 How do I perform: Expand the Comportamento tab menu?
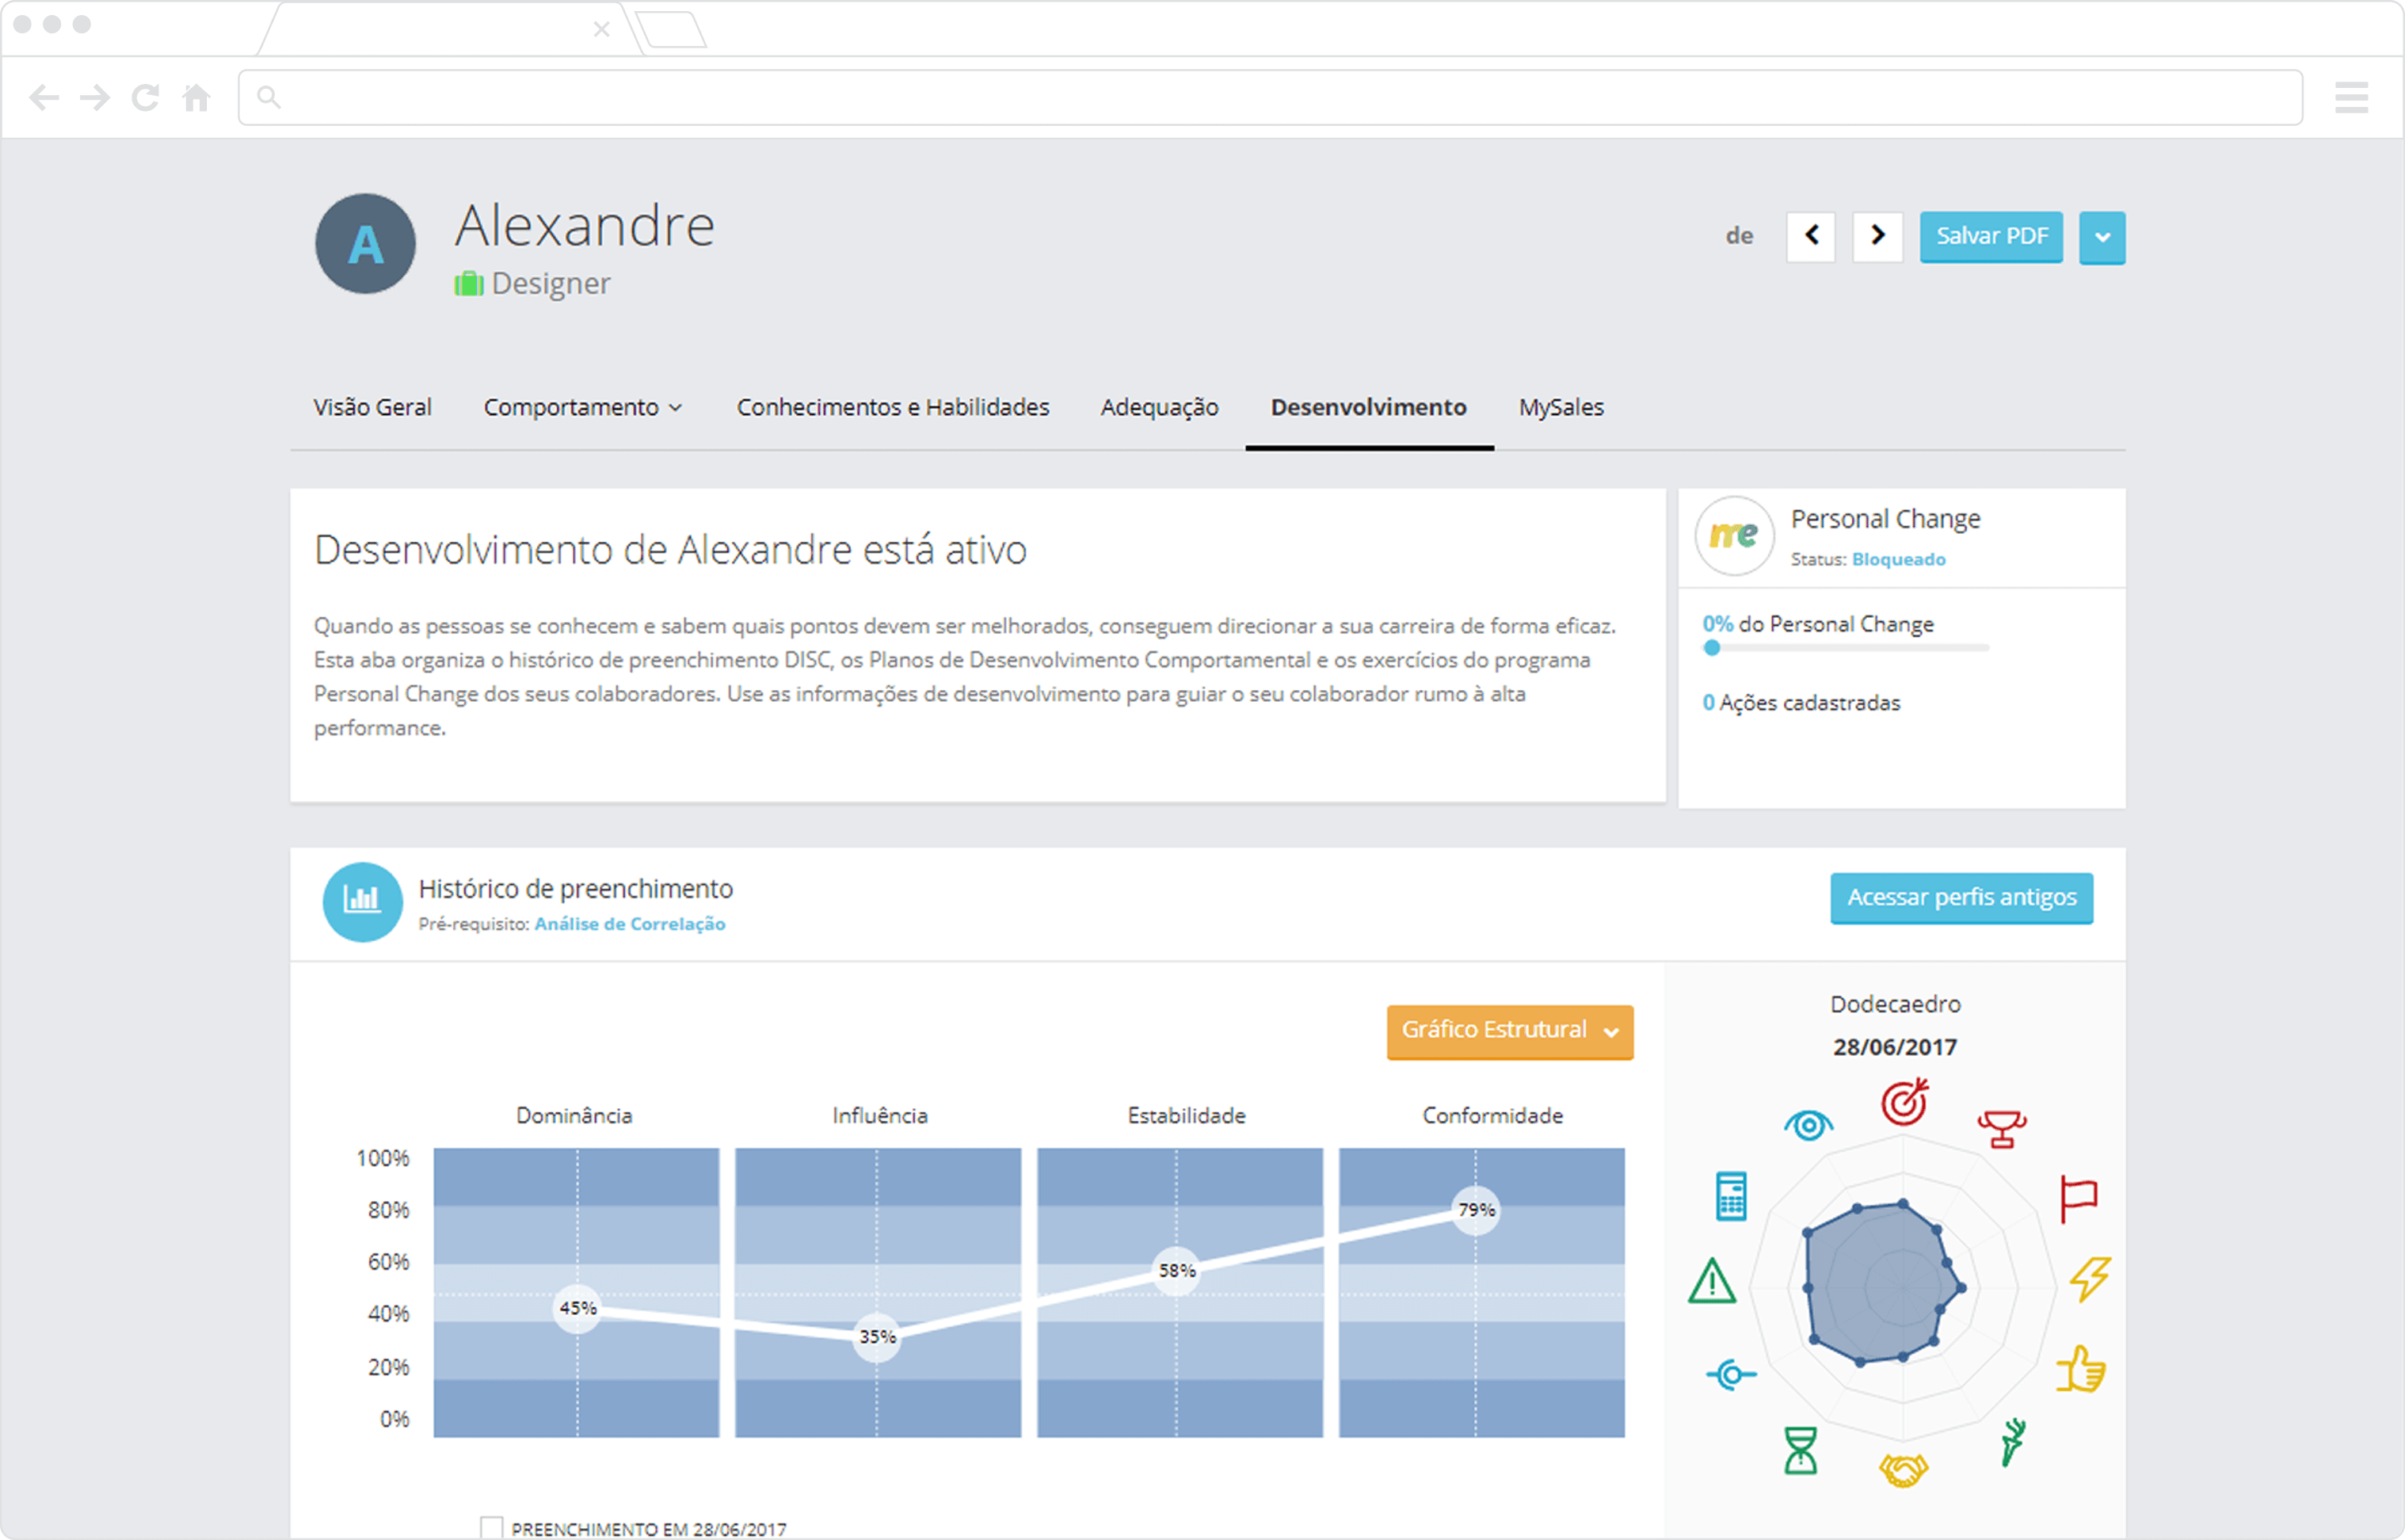click(583, 407)
